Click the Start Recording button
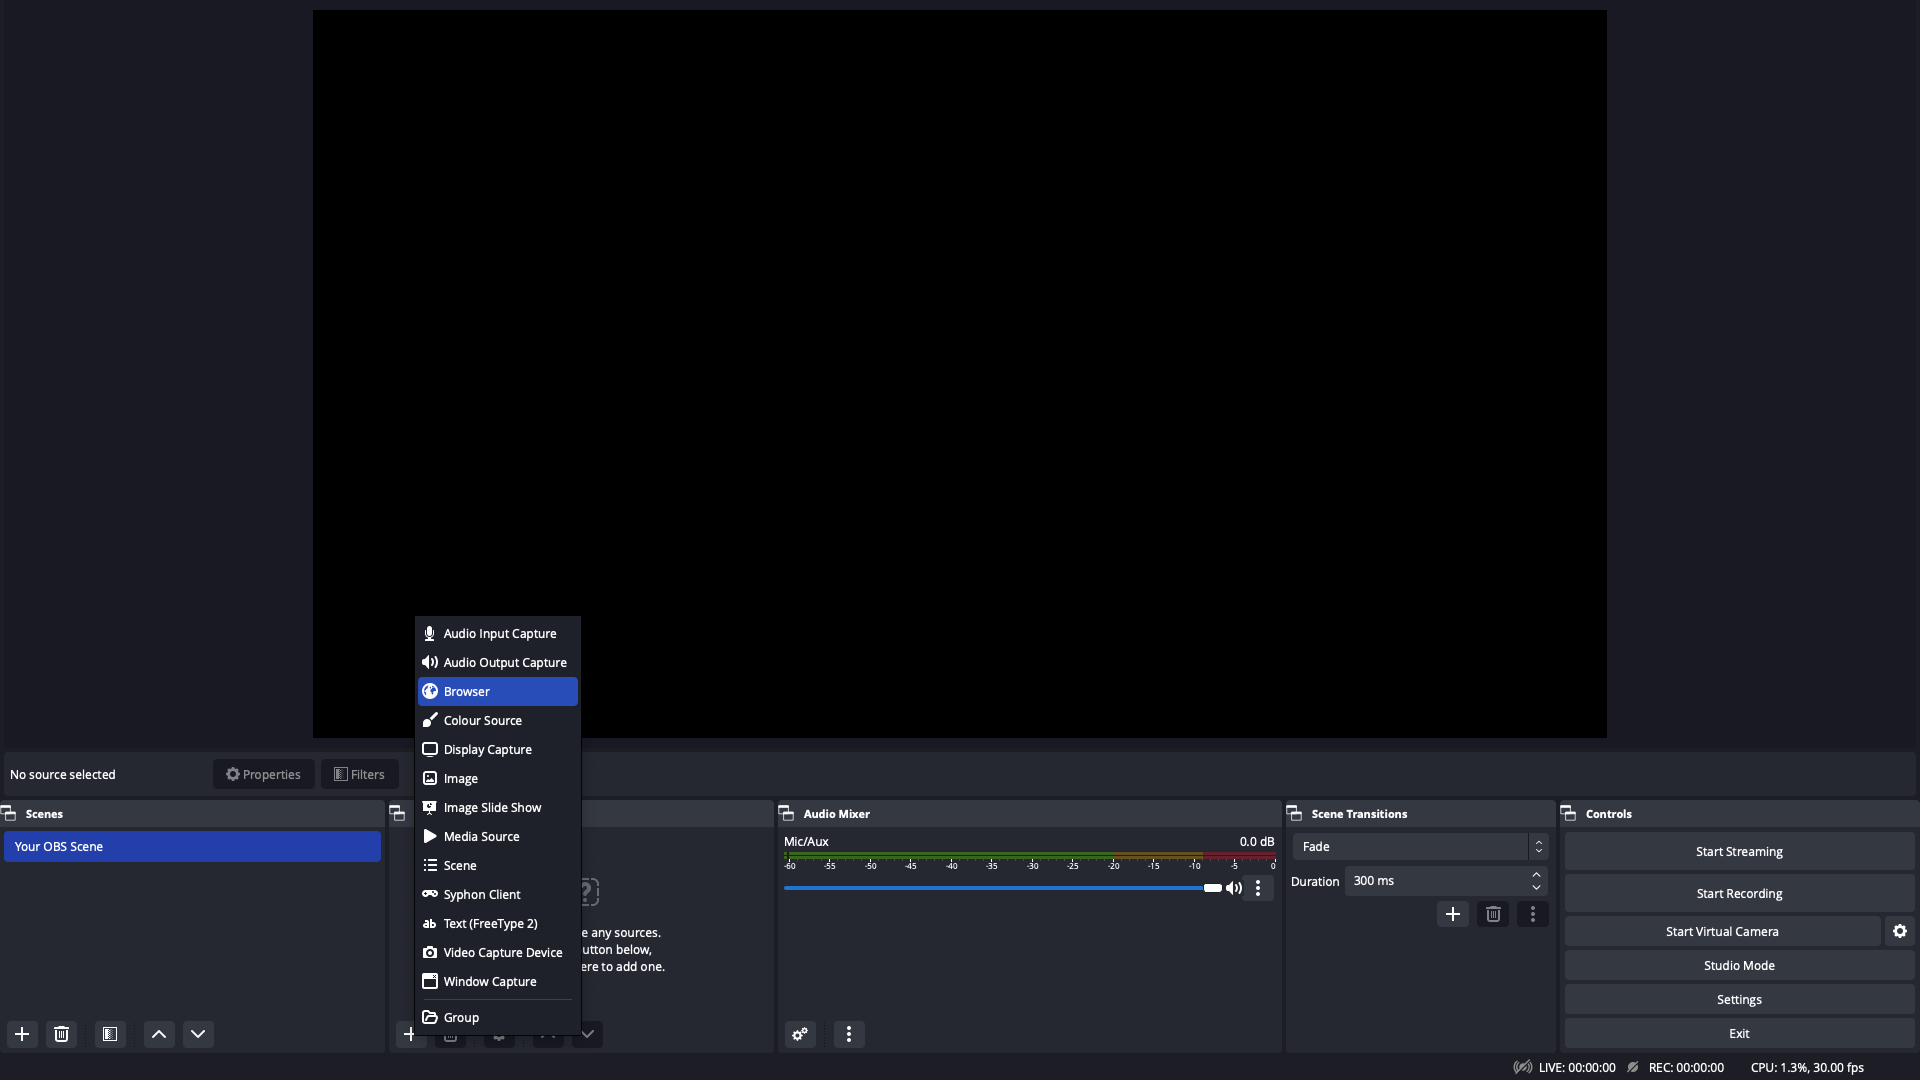The image size is (1920, 1080). coord(1739,893)
